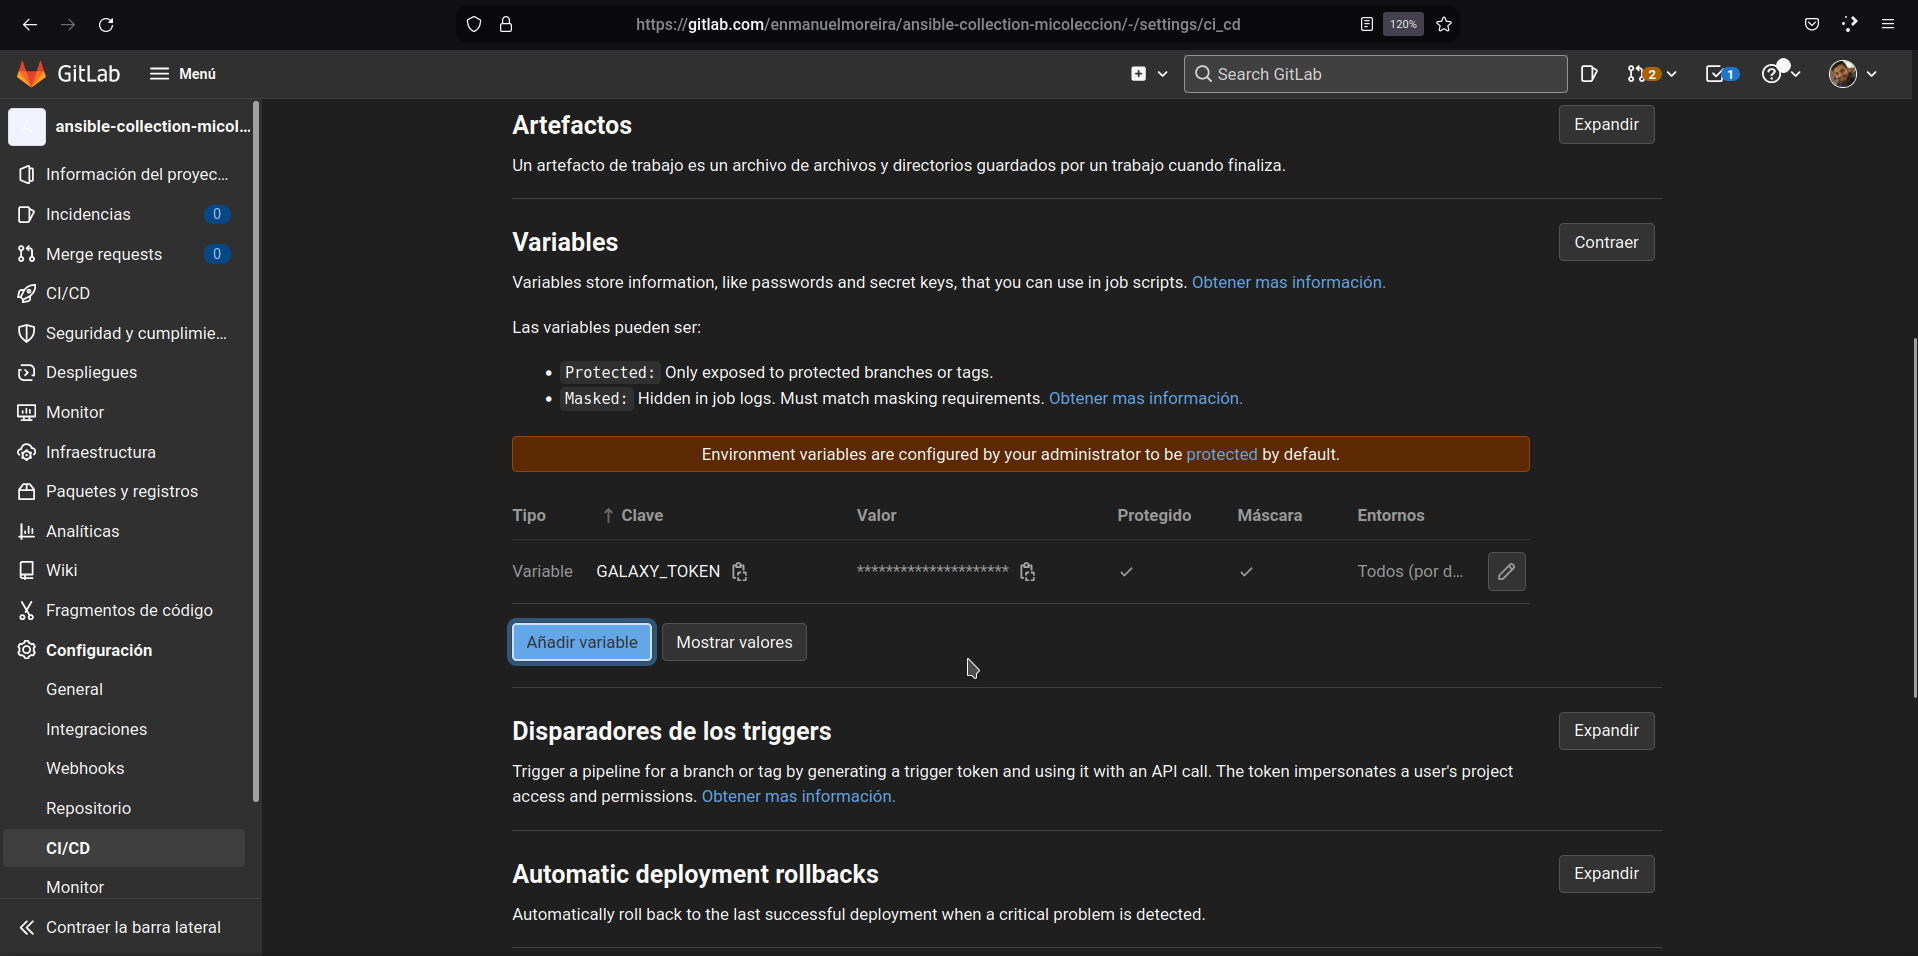Open the to-do list from the top bar

point(1718,73)
